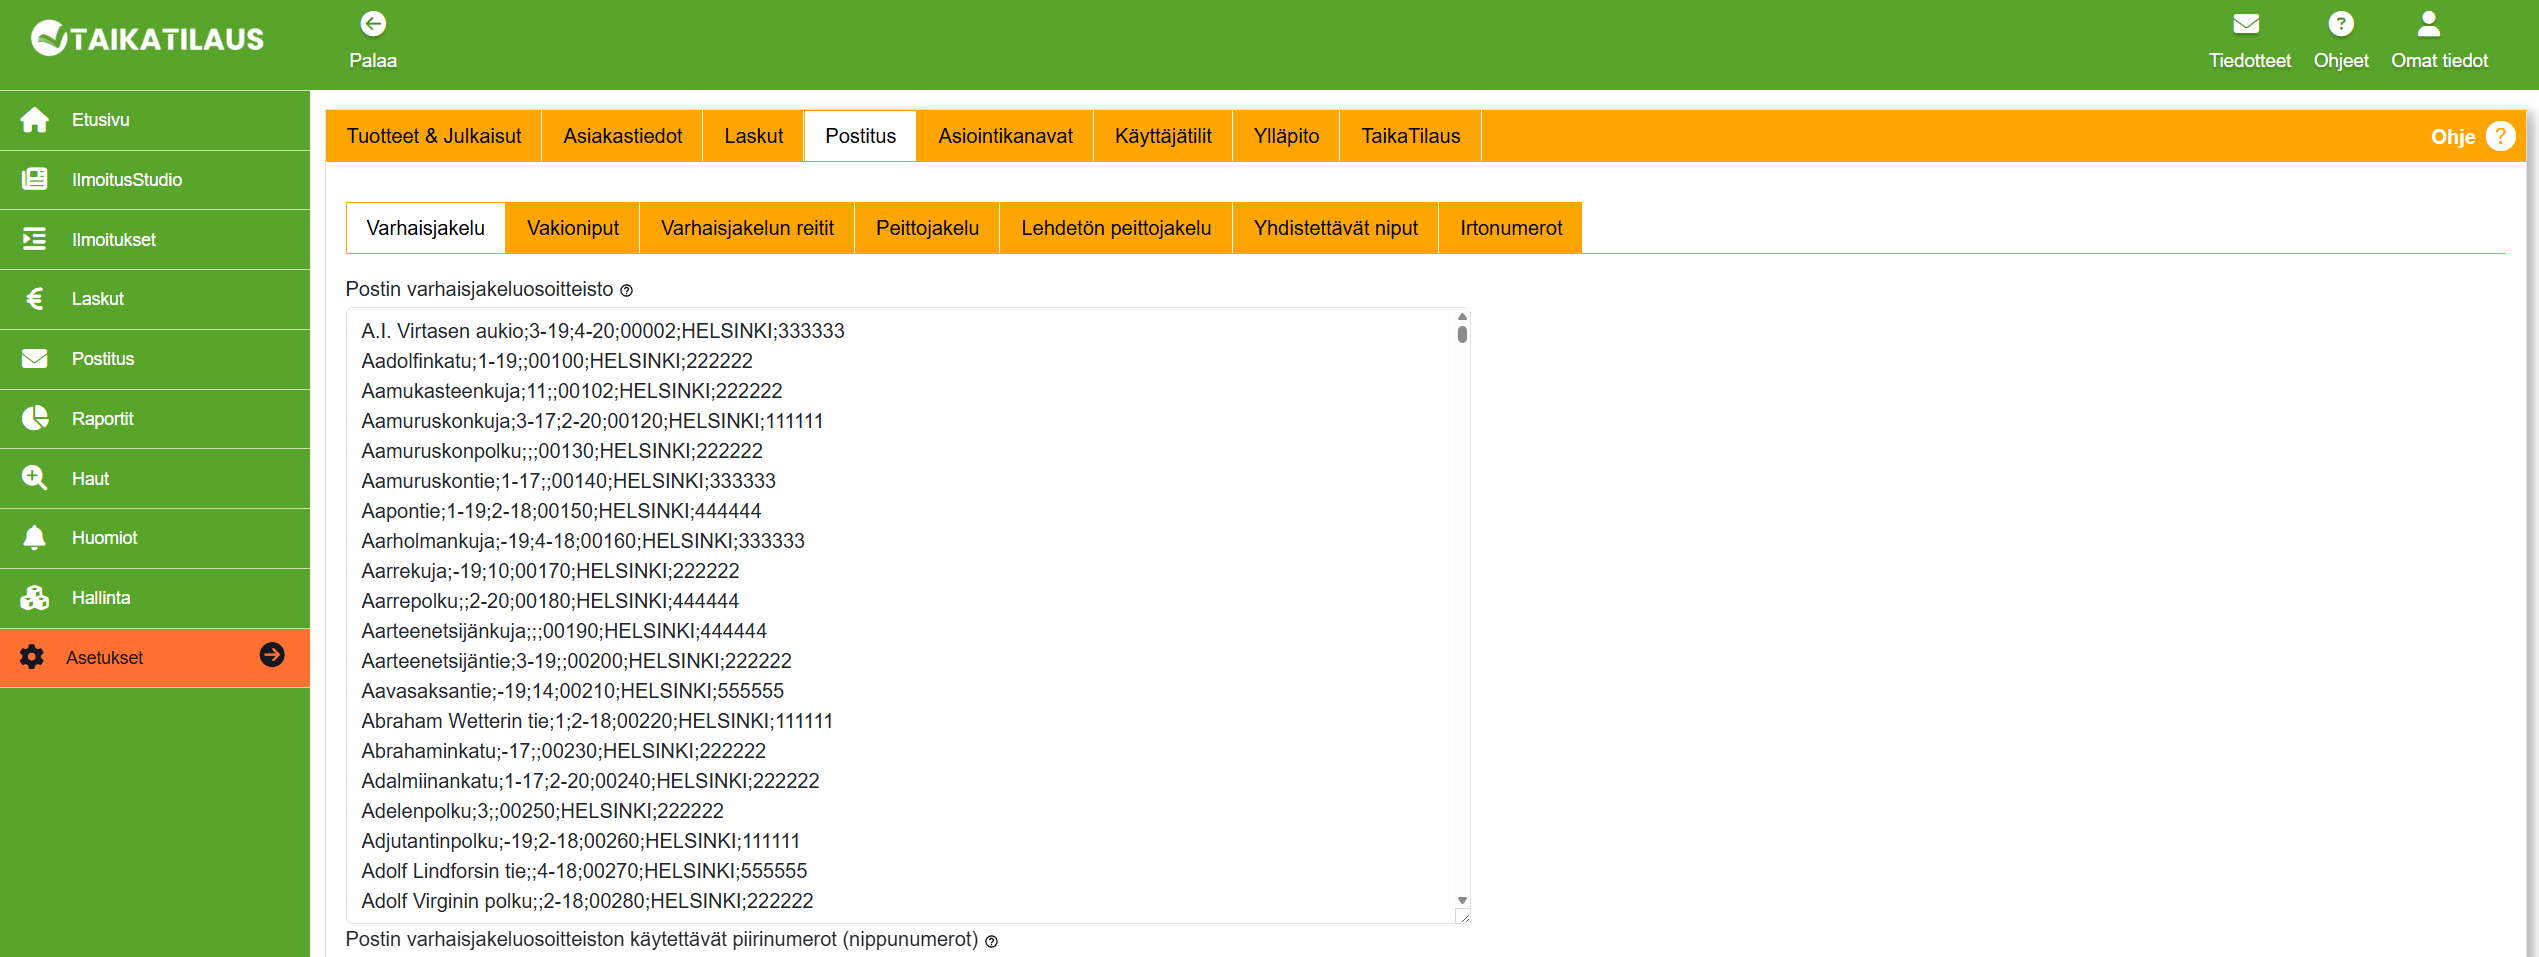
Task: Switch to Lehdetön peittojakelu sub-tab
Action: click(x=1115, y=228)
